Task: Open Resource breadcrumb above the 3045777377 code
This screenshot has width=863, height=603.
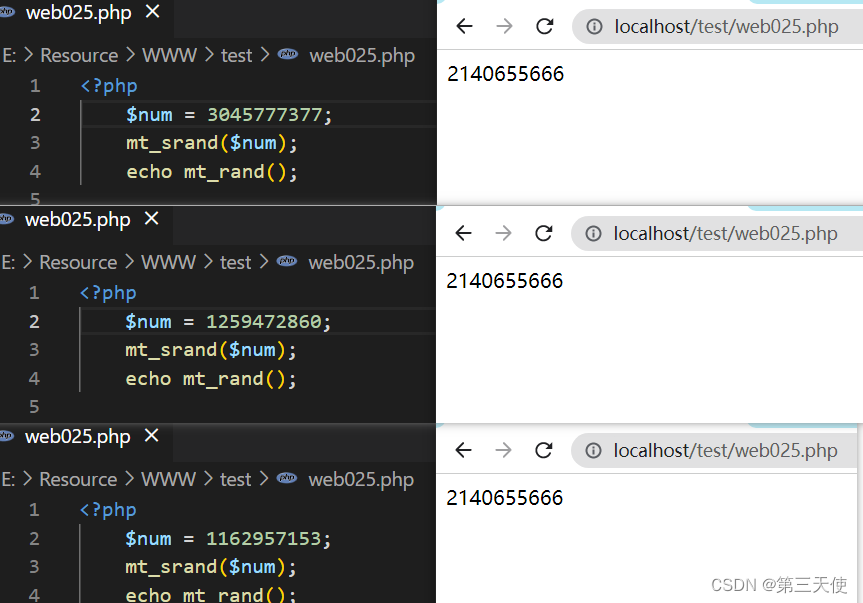Action: point(79,55)
